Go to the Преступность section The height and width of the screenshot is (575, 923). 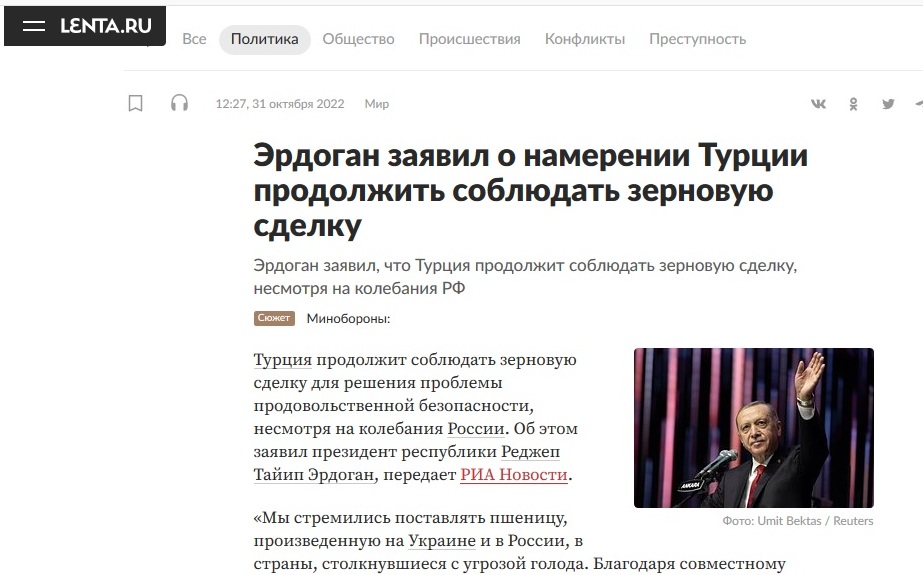698,39
